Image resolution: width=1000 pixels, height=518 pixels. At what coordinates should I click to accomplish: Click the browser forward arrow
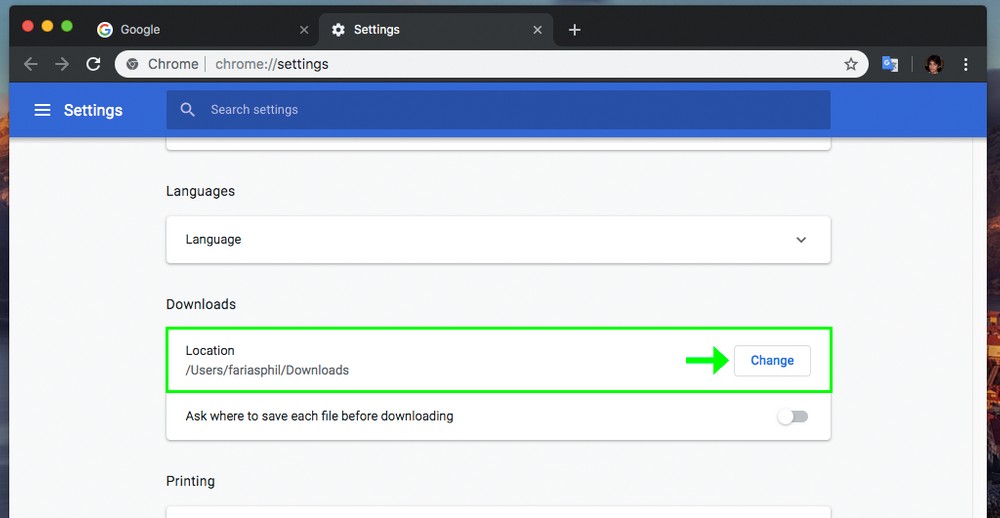pos(62,64)
